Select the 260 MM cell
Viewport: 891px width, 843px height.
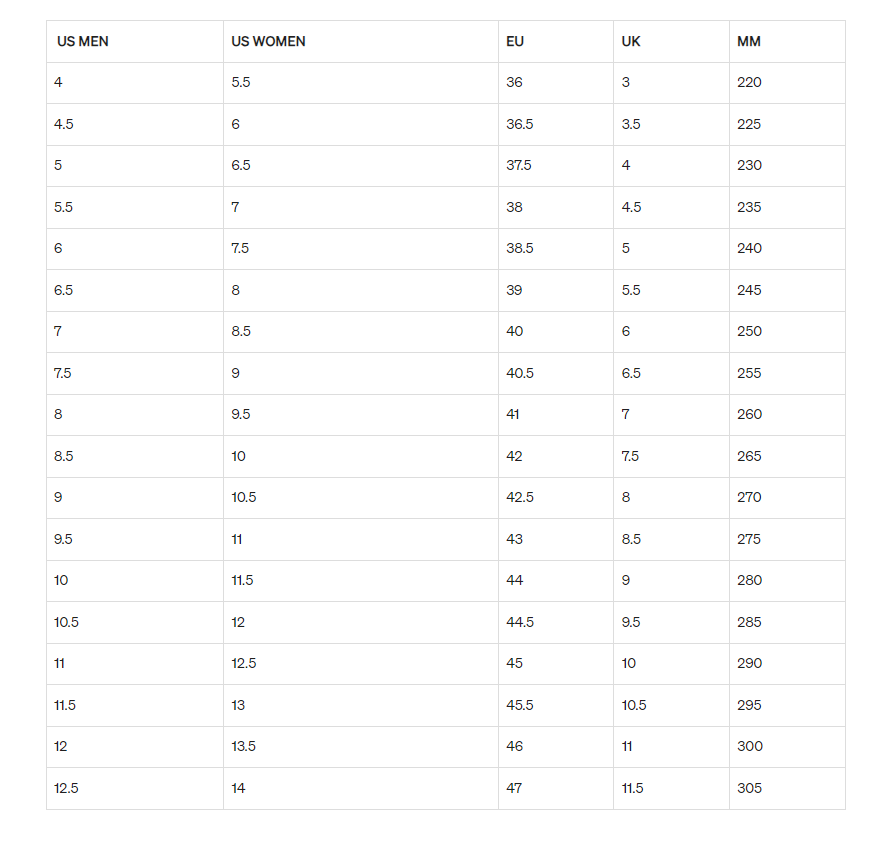(749, 414)
